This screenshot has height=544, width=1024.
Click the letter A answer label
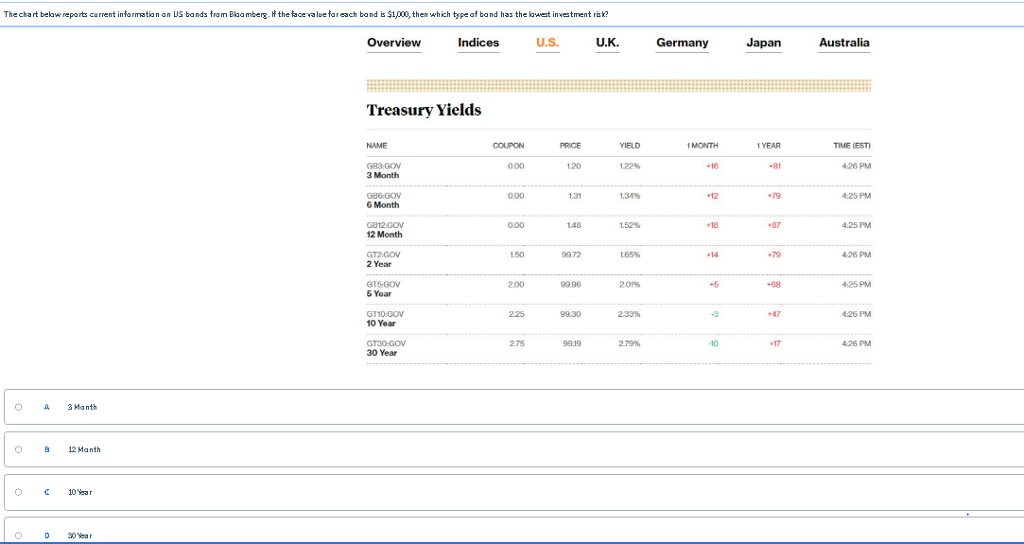point(46,407)
